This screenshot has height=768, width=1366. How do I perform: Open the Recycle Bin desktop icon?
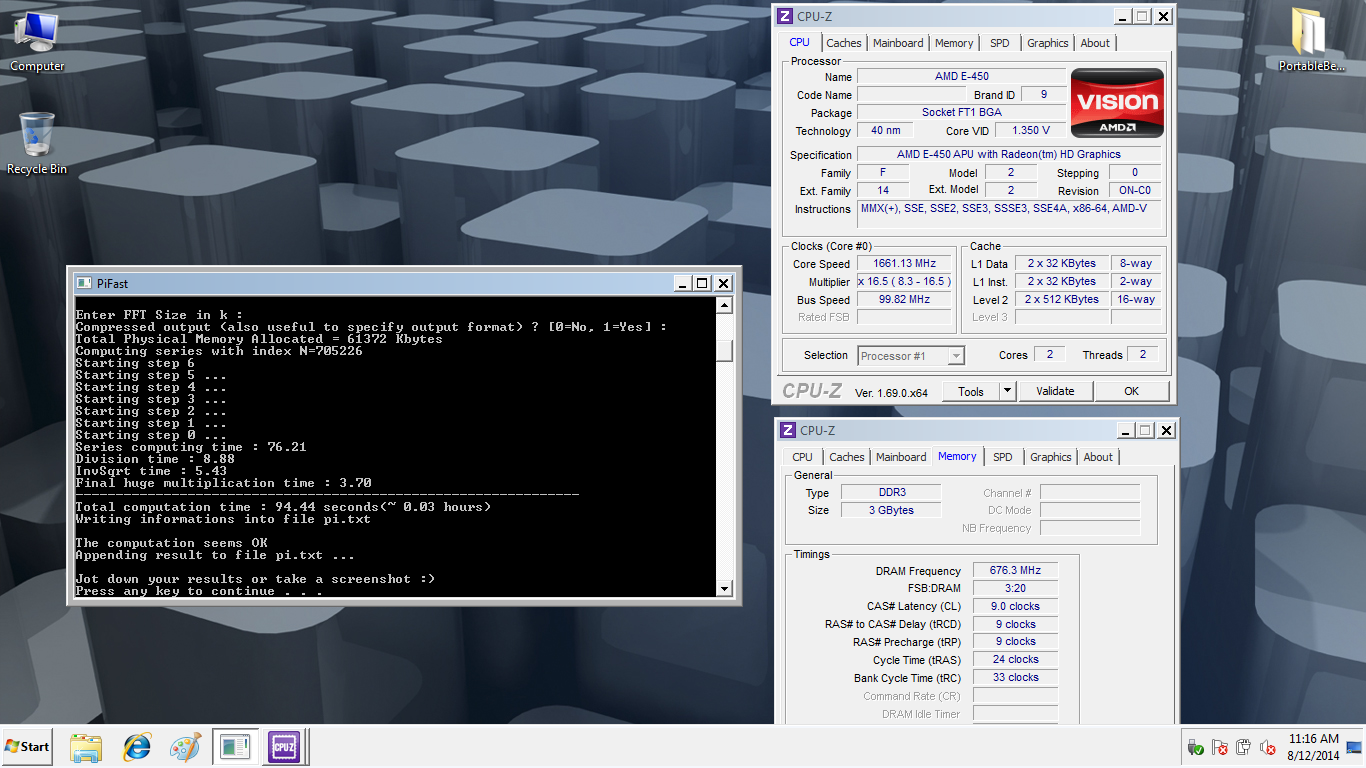37,143
